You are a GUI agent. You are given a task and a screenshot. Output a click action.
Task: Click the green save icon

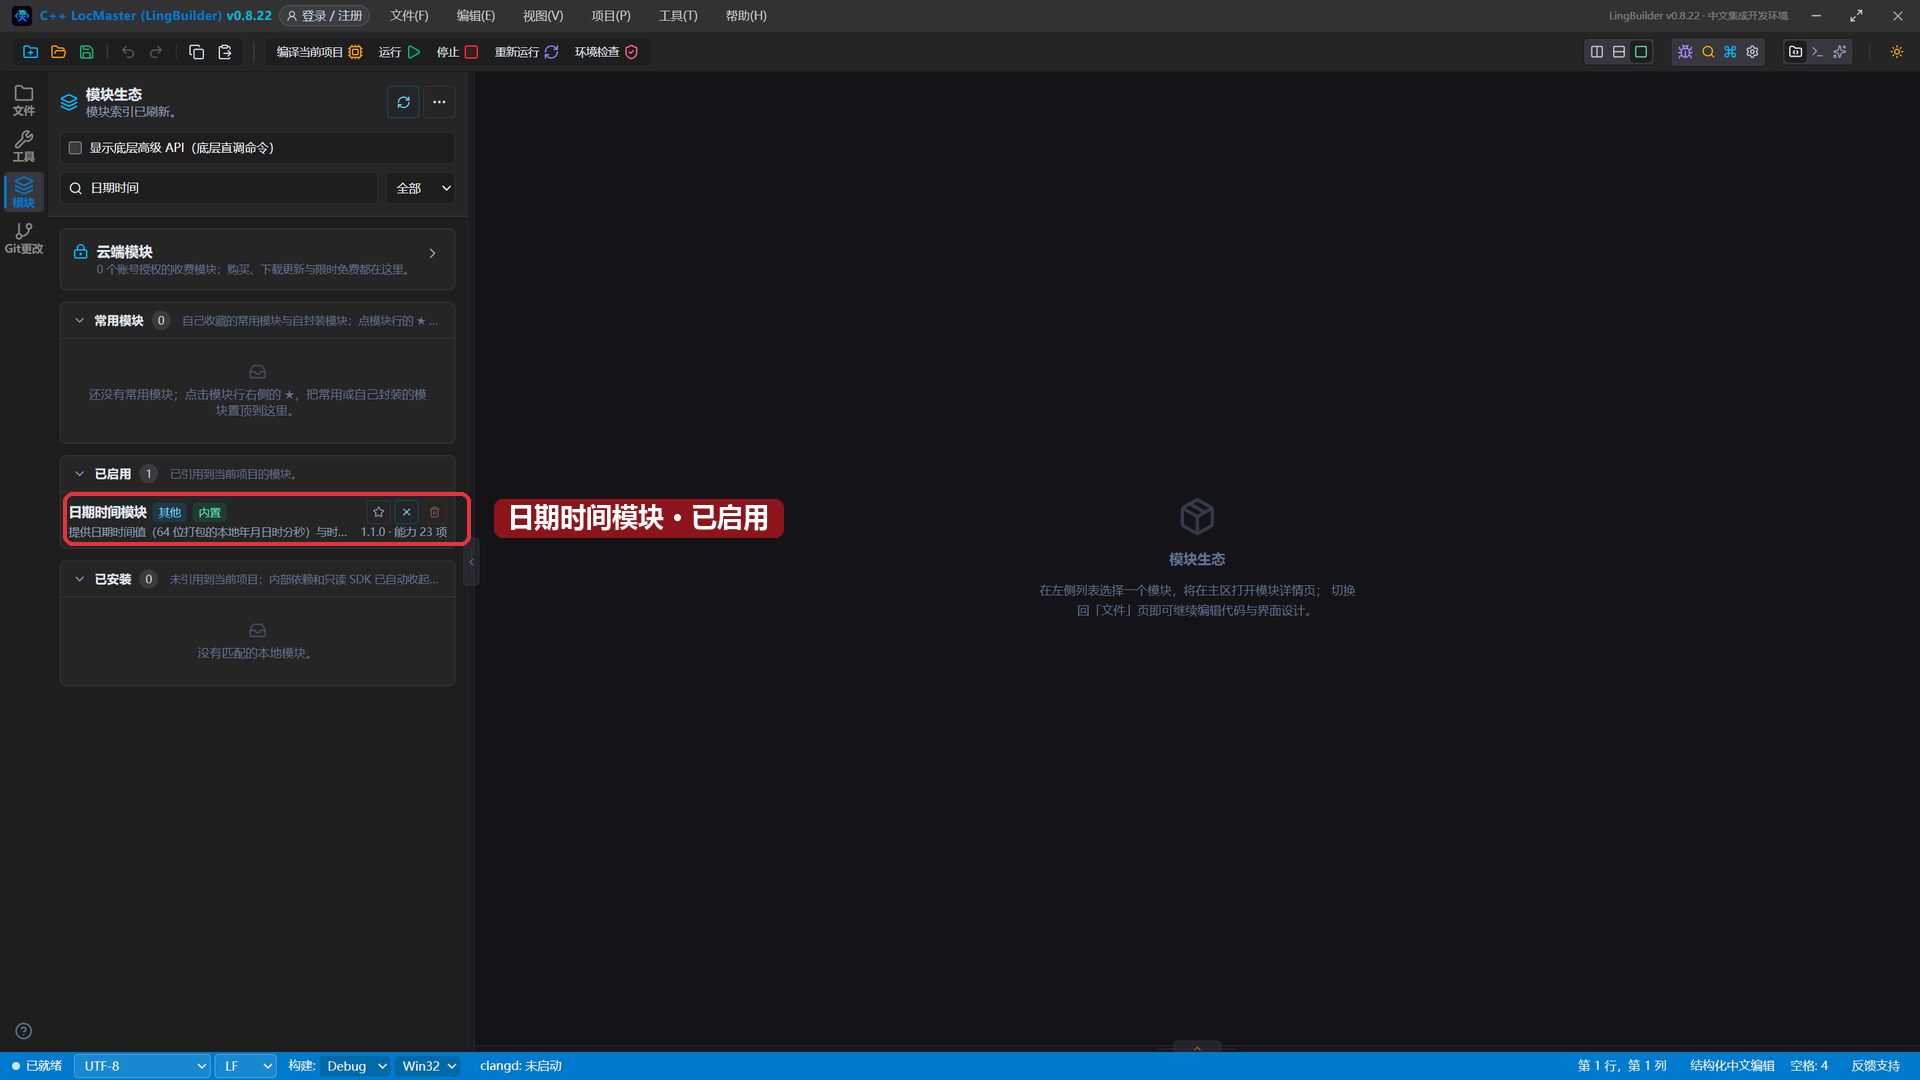coord(87,52)
